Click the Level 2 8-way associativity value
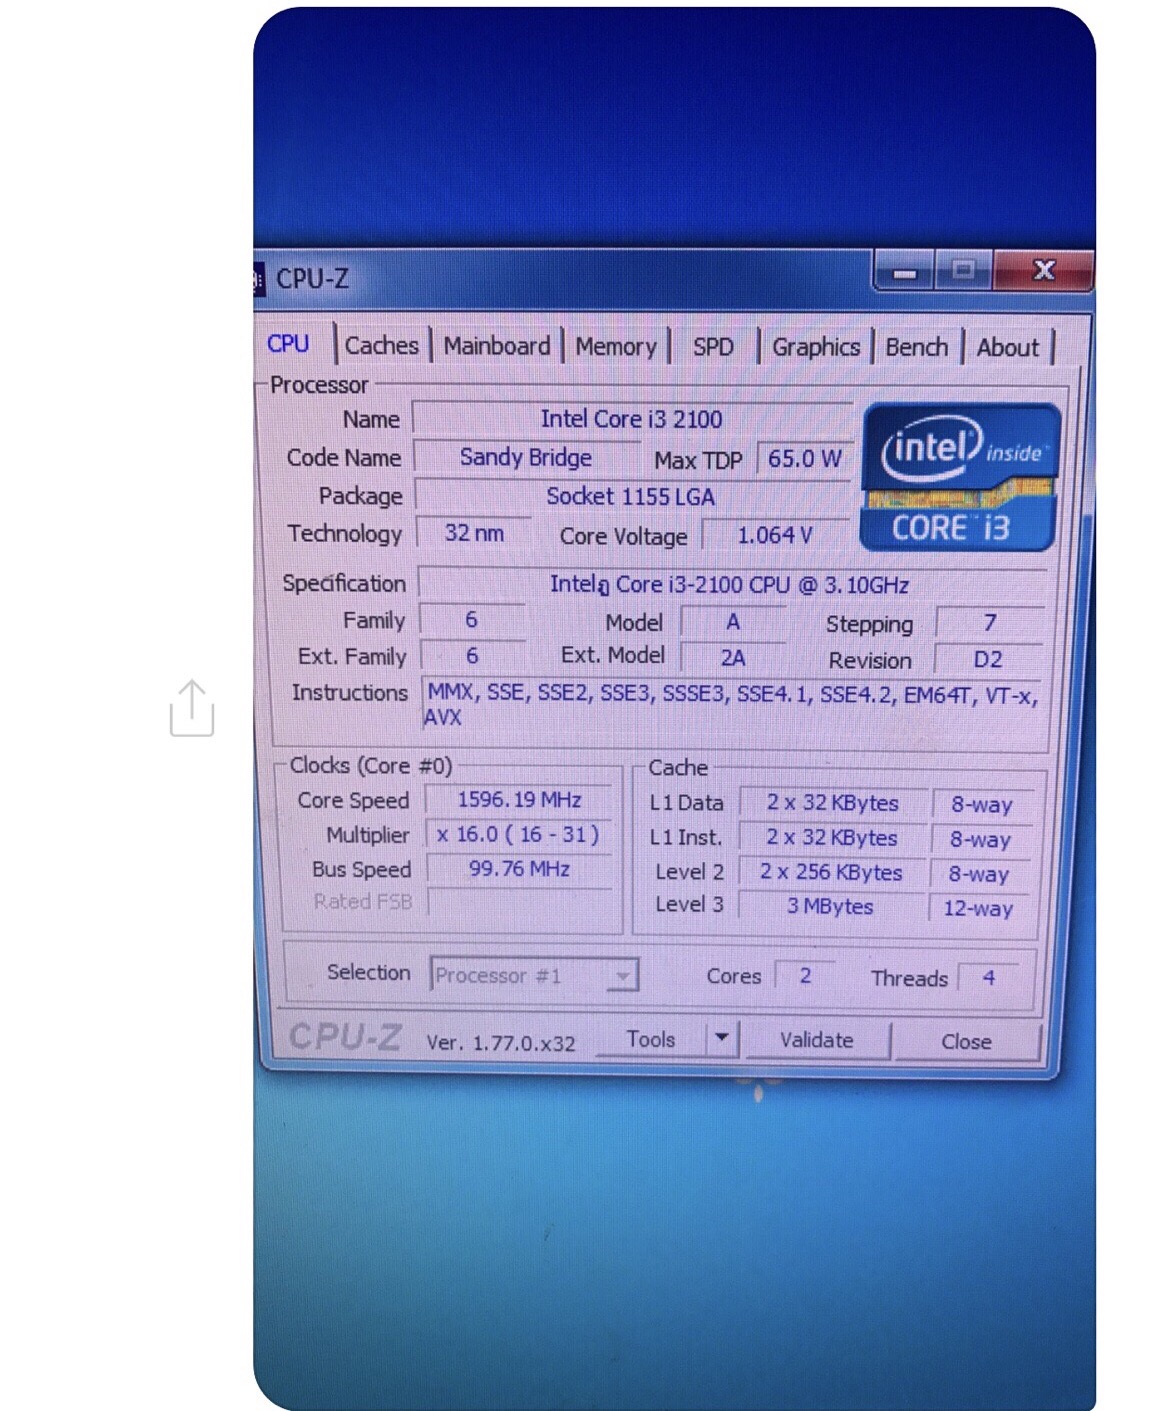The height and width of the screenshot is (1411, 1152). point(979,874)
